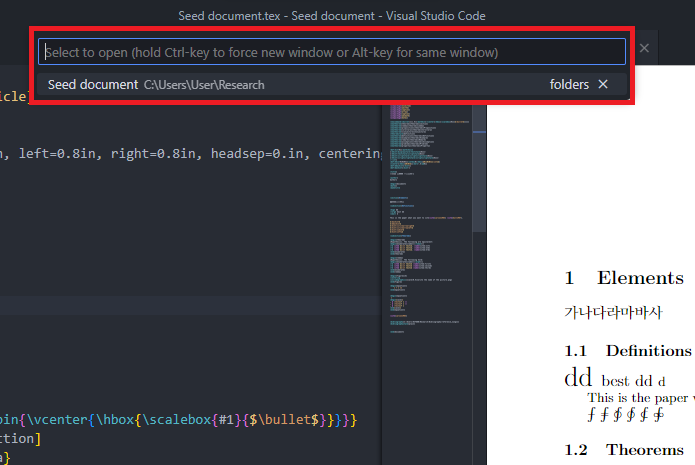
Task: Open the Seed document recent folder entry
Action: click(x=332, y=85)
